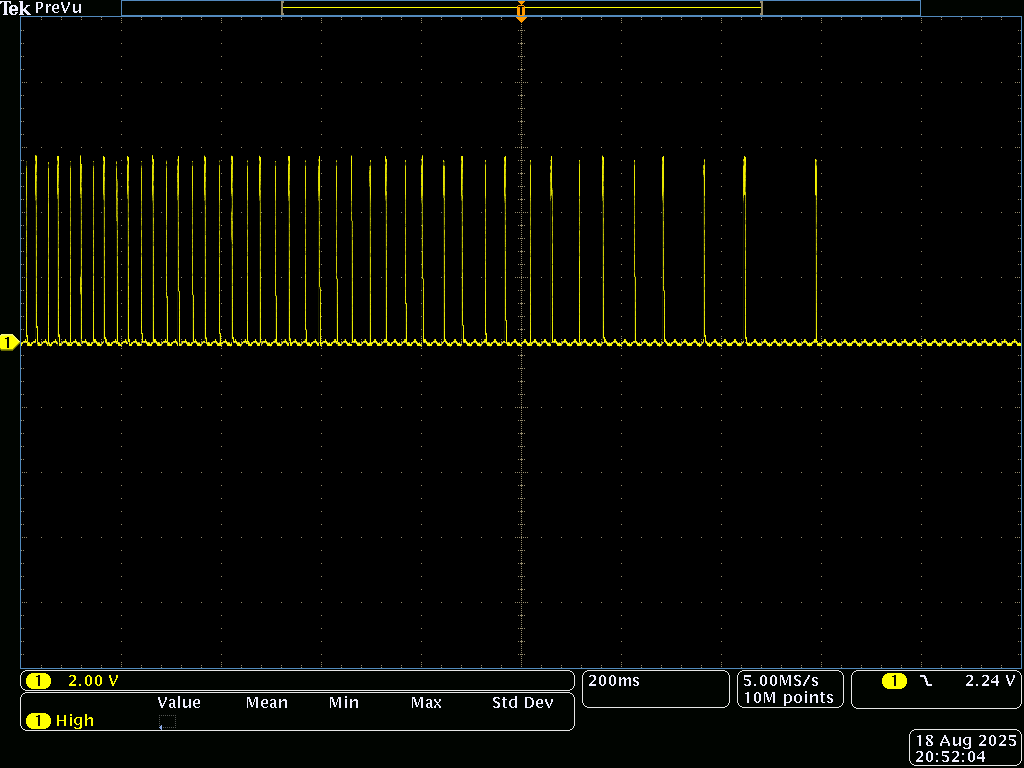
Task: Click the trigger source channel 1 badge
Action: click(894, 681)
